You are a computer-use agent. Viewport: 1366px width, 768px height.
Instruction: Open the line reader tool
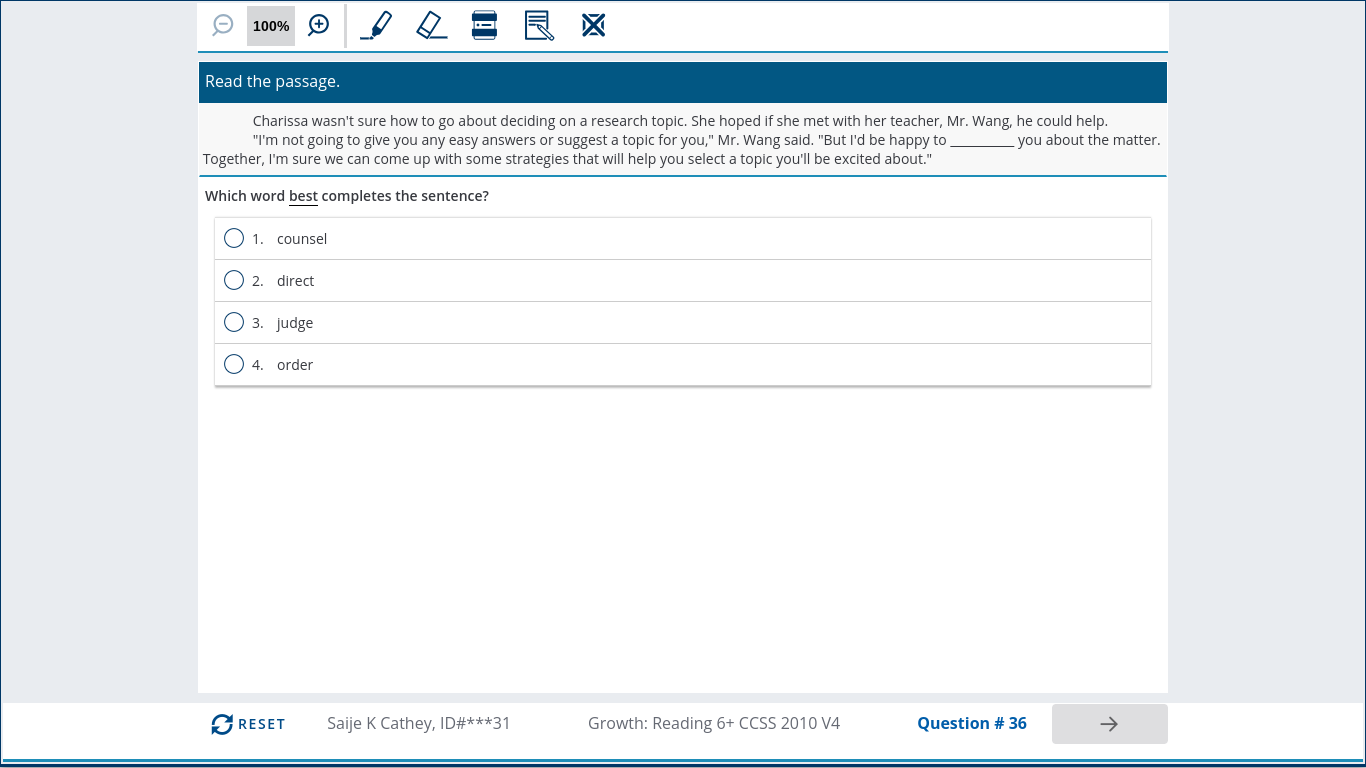484,25
